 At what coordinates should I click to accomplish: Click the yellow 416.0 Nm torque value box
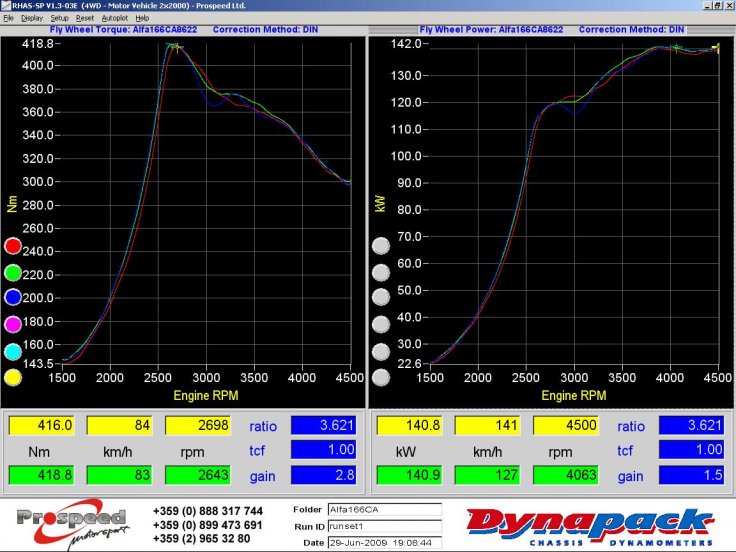[42, 425]
